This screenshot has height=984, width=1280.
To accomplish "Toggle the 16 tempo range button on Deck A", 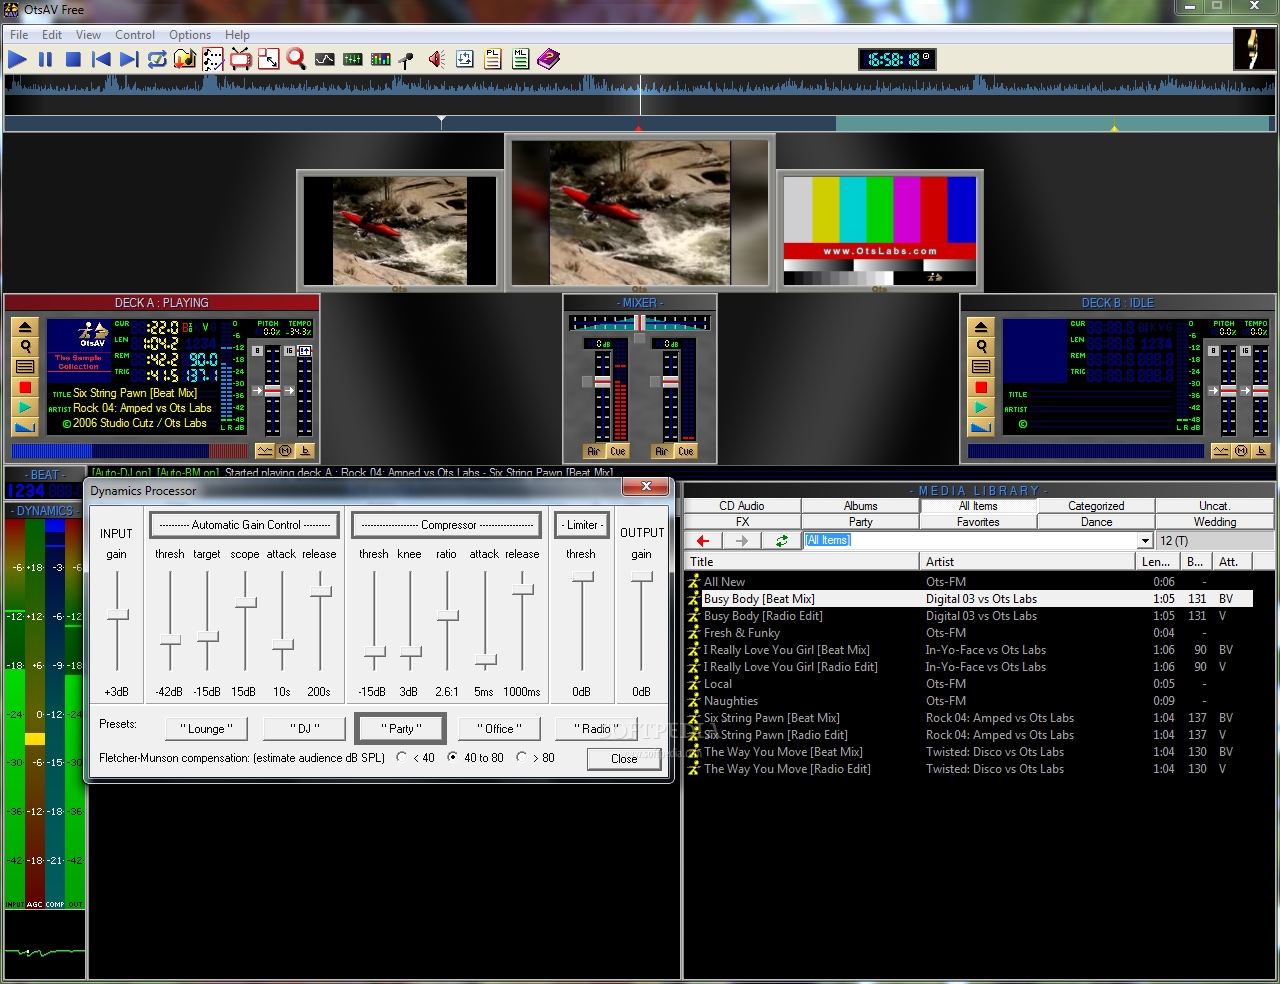I will pyautogui.click(x=289, y=351).
